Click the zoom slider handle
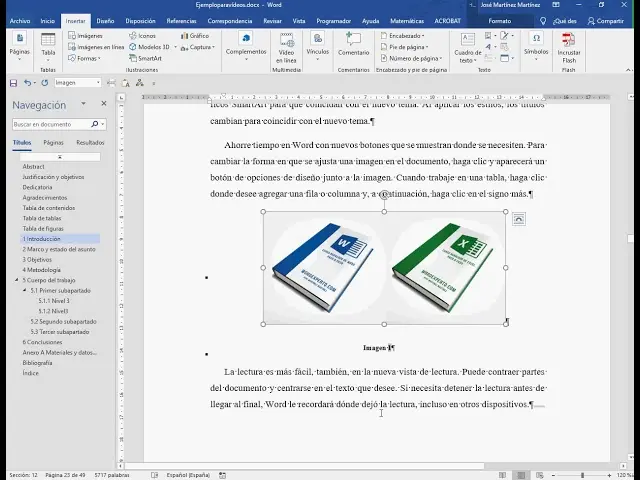The width and height of the screenshot is (640, 480). pos(582,475)
